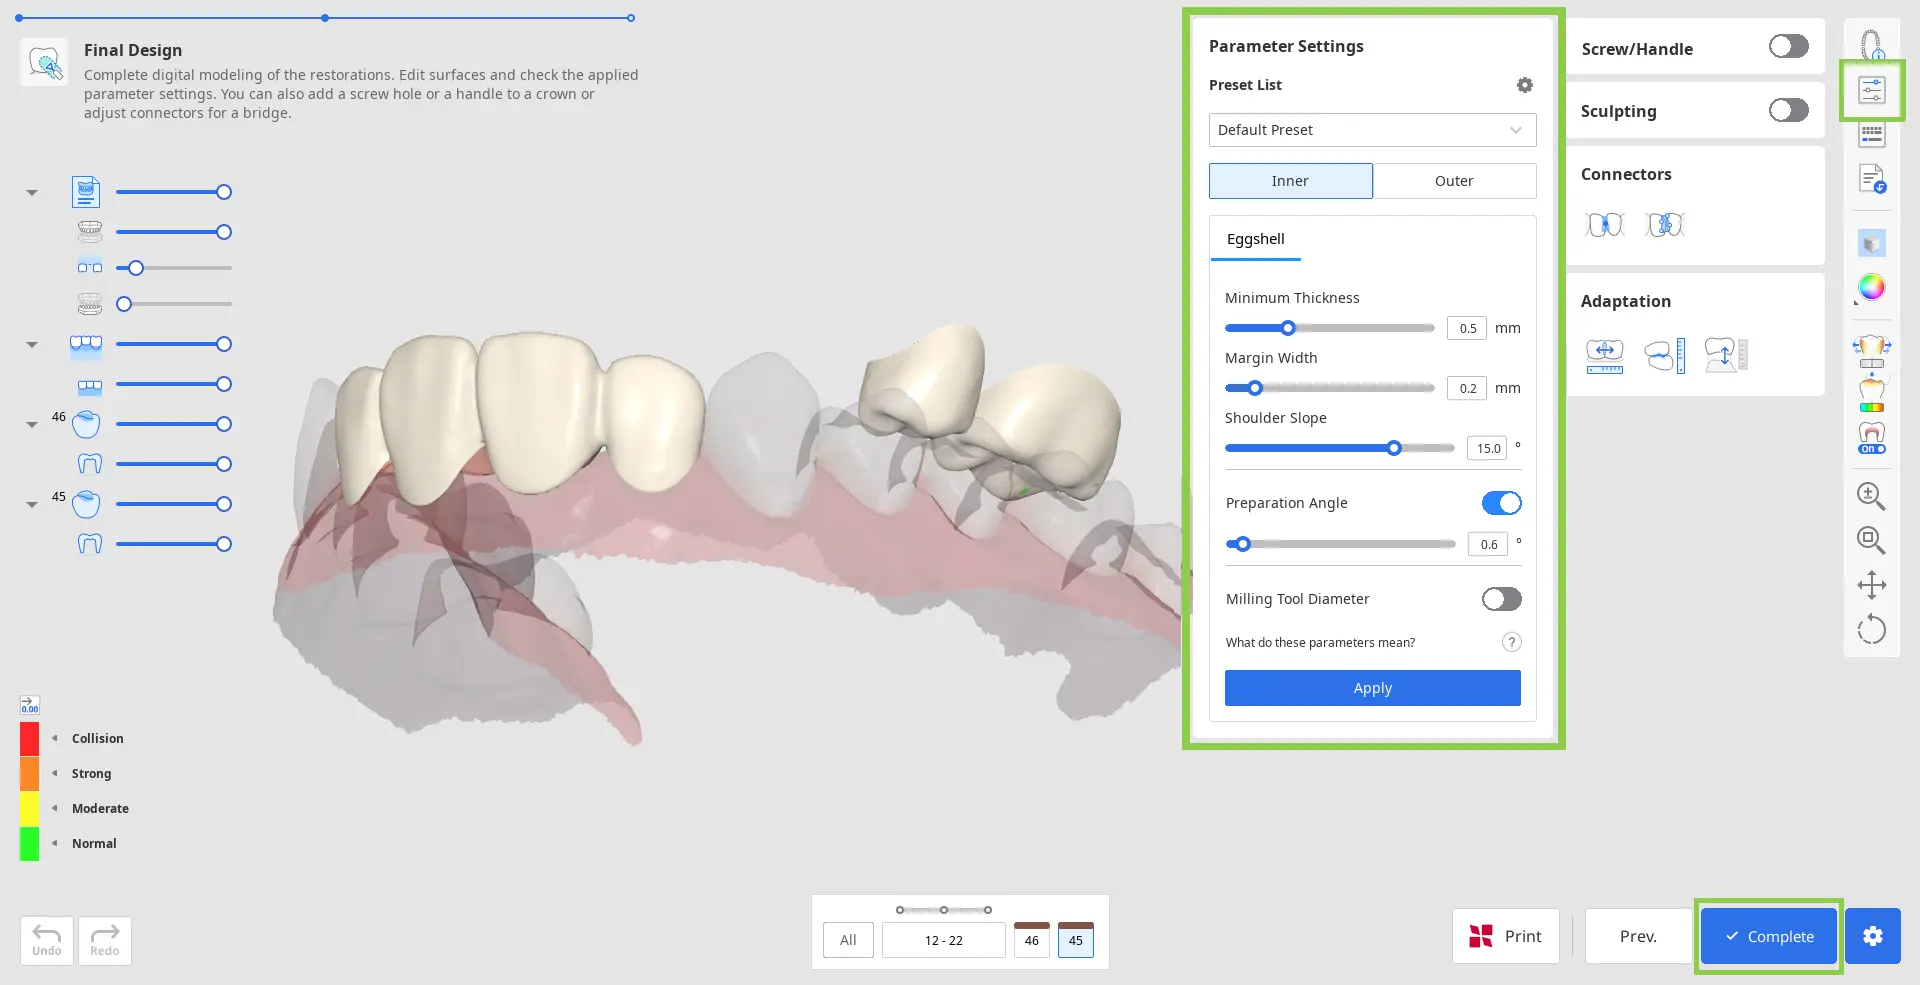Disable the Preparation Angle toggle
This screenshot has width=1920, height=985.
[x=1501, y=503]
